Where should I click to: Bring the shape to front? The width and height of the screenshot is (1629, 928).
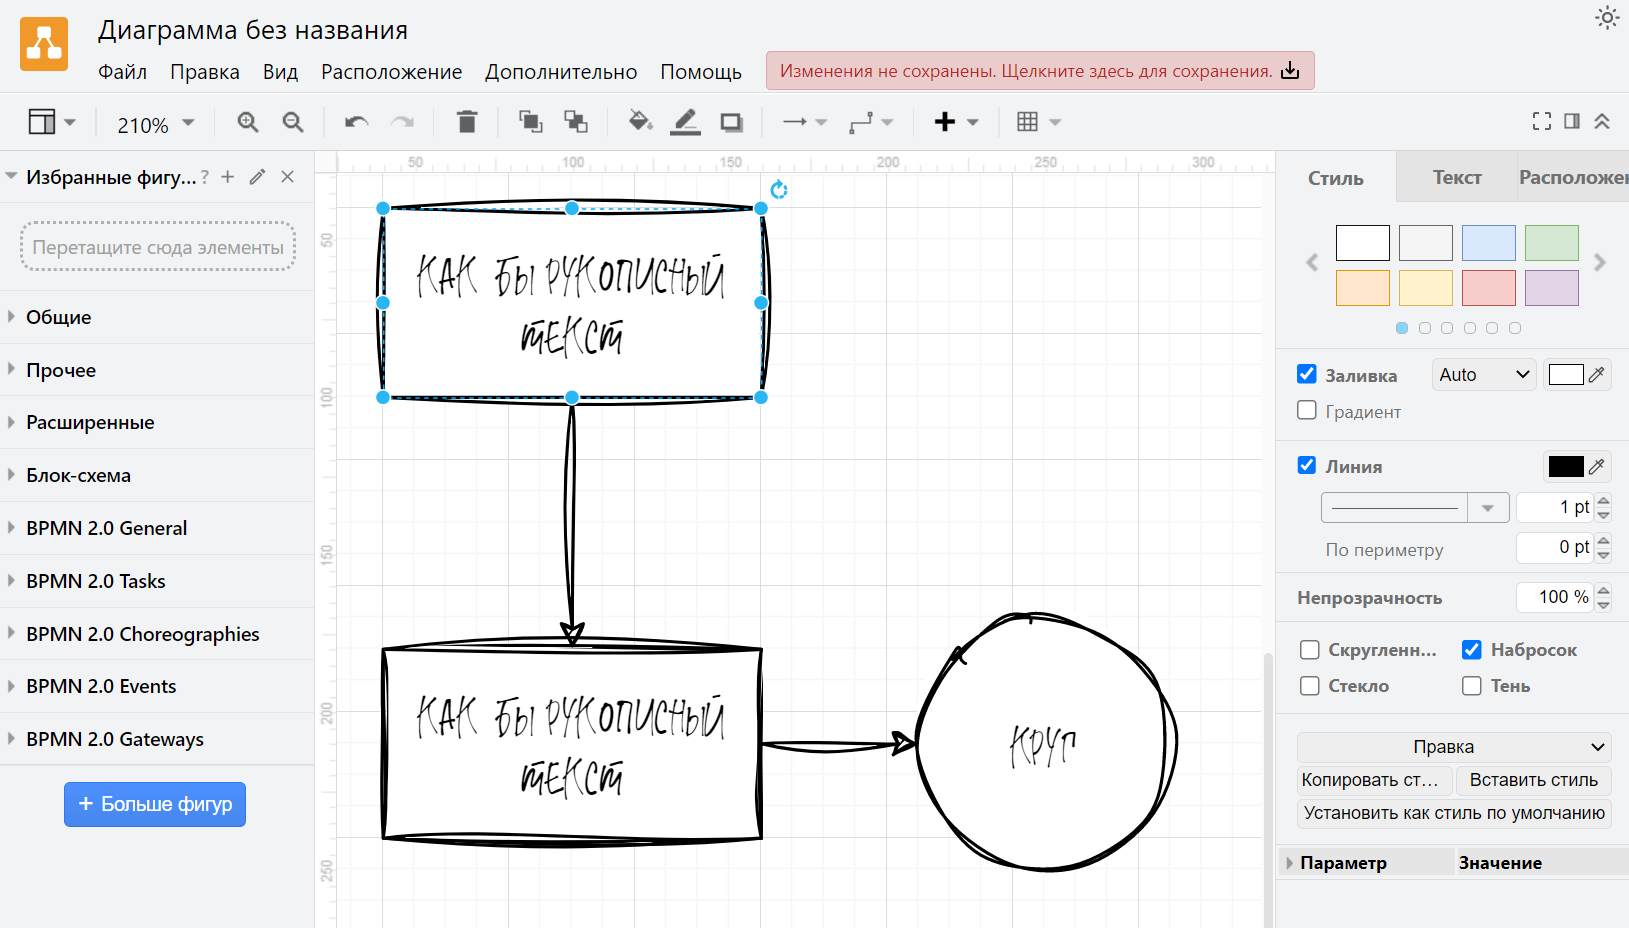point(530,122)
